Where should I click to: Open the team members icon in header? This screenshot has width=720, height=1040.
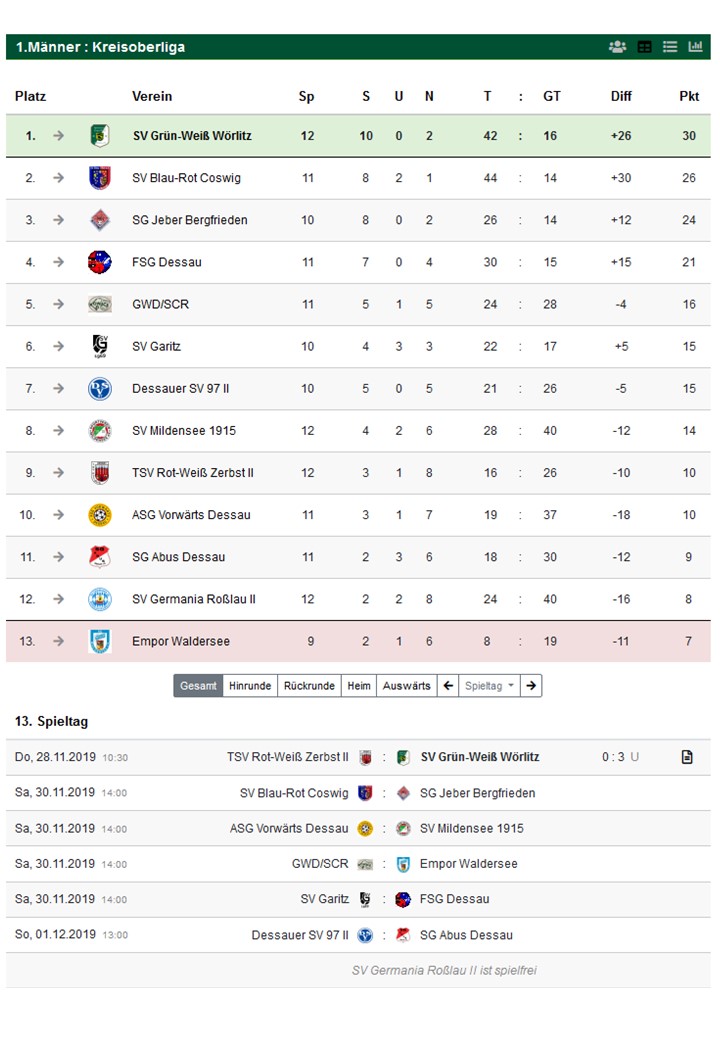click(x=617, y=47)
